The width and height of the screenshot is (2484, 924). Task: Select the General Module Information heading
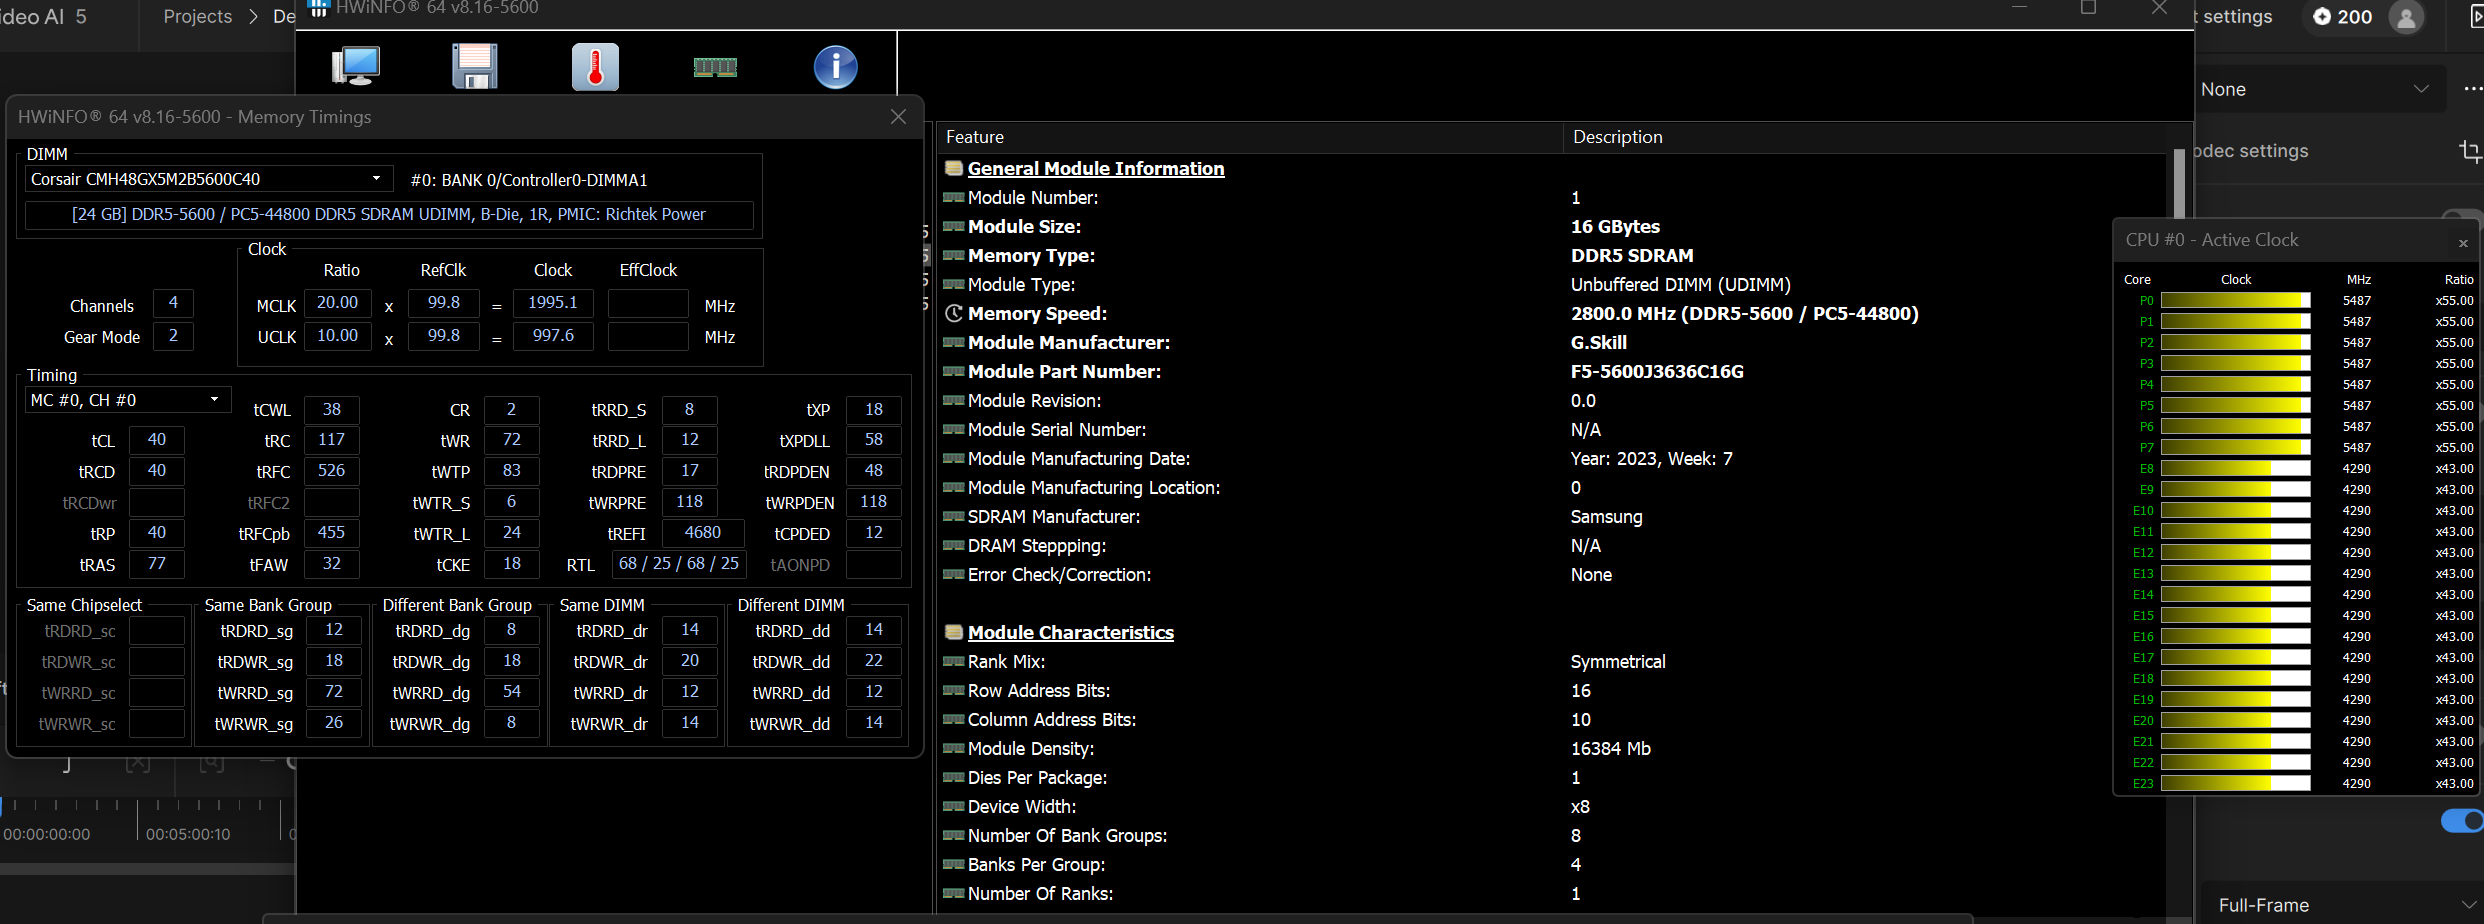(x=1095, y=169)
